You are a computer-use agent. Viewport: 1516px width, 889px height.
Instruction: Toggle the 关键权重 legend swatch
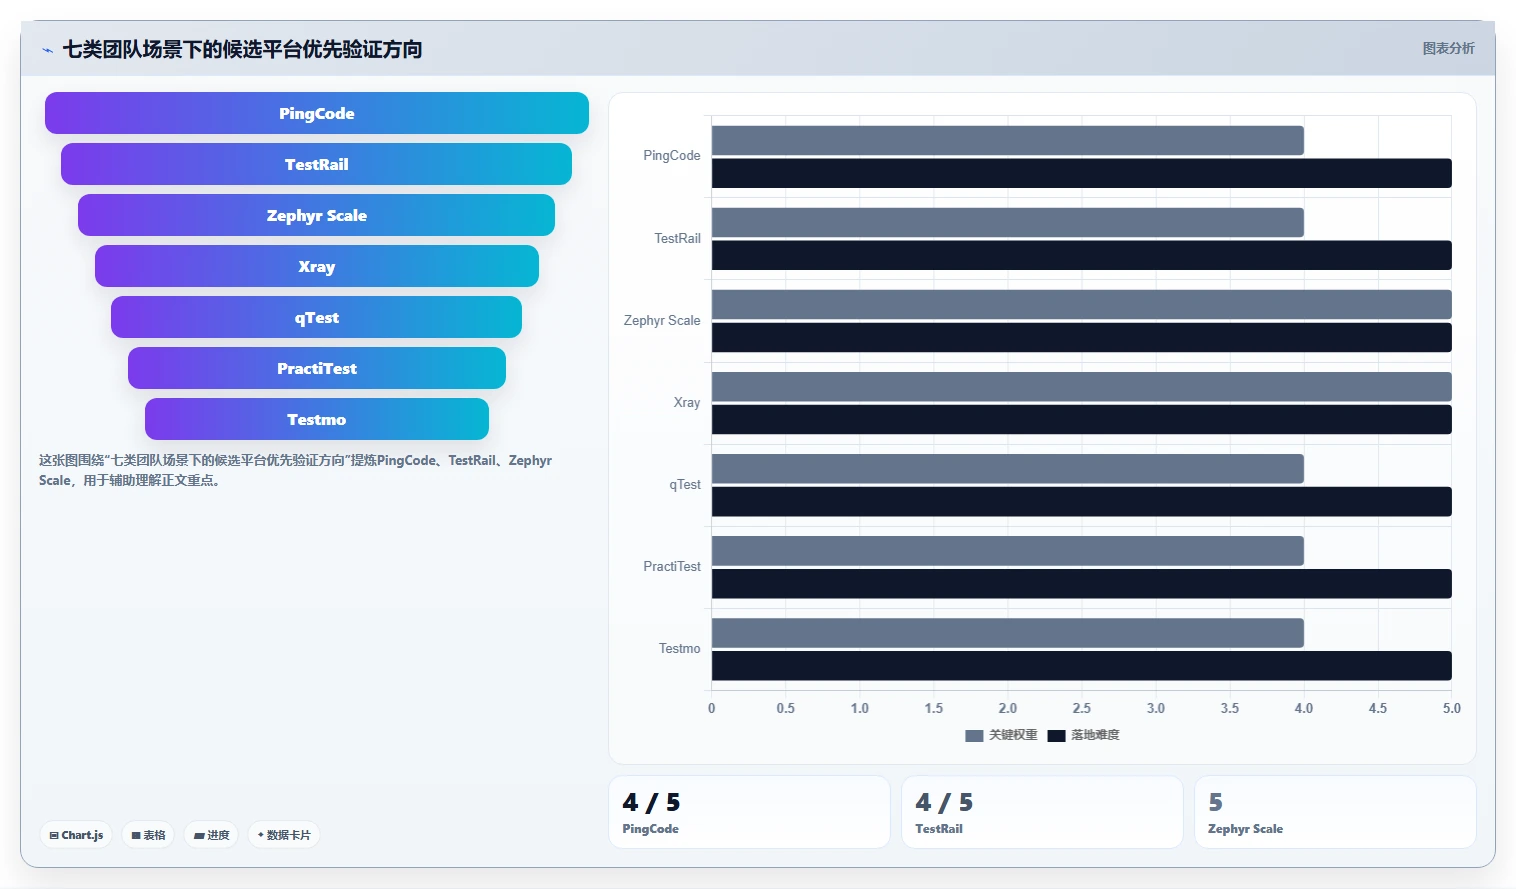tap(974, 735)
